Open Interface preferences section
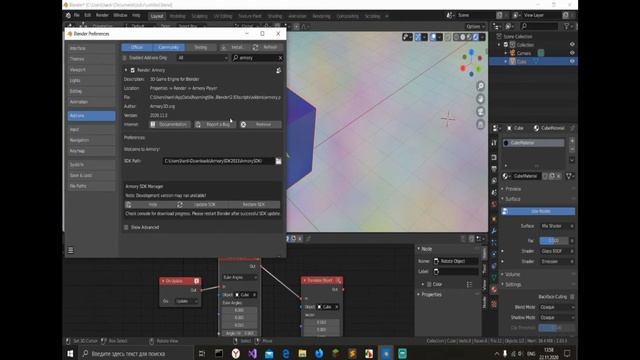 click(91, 48)
